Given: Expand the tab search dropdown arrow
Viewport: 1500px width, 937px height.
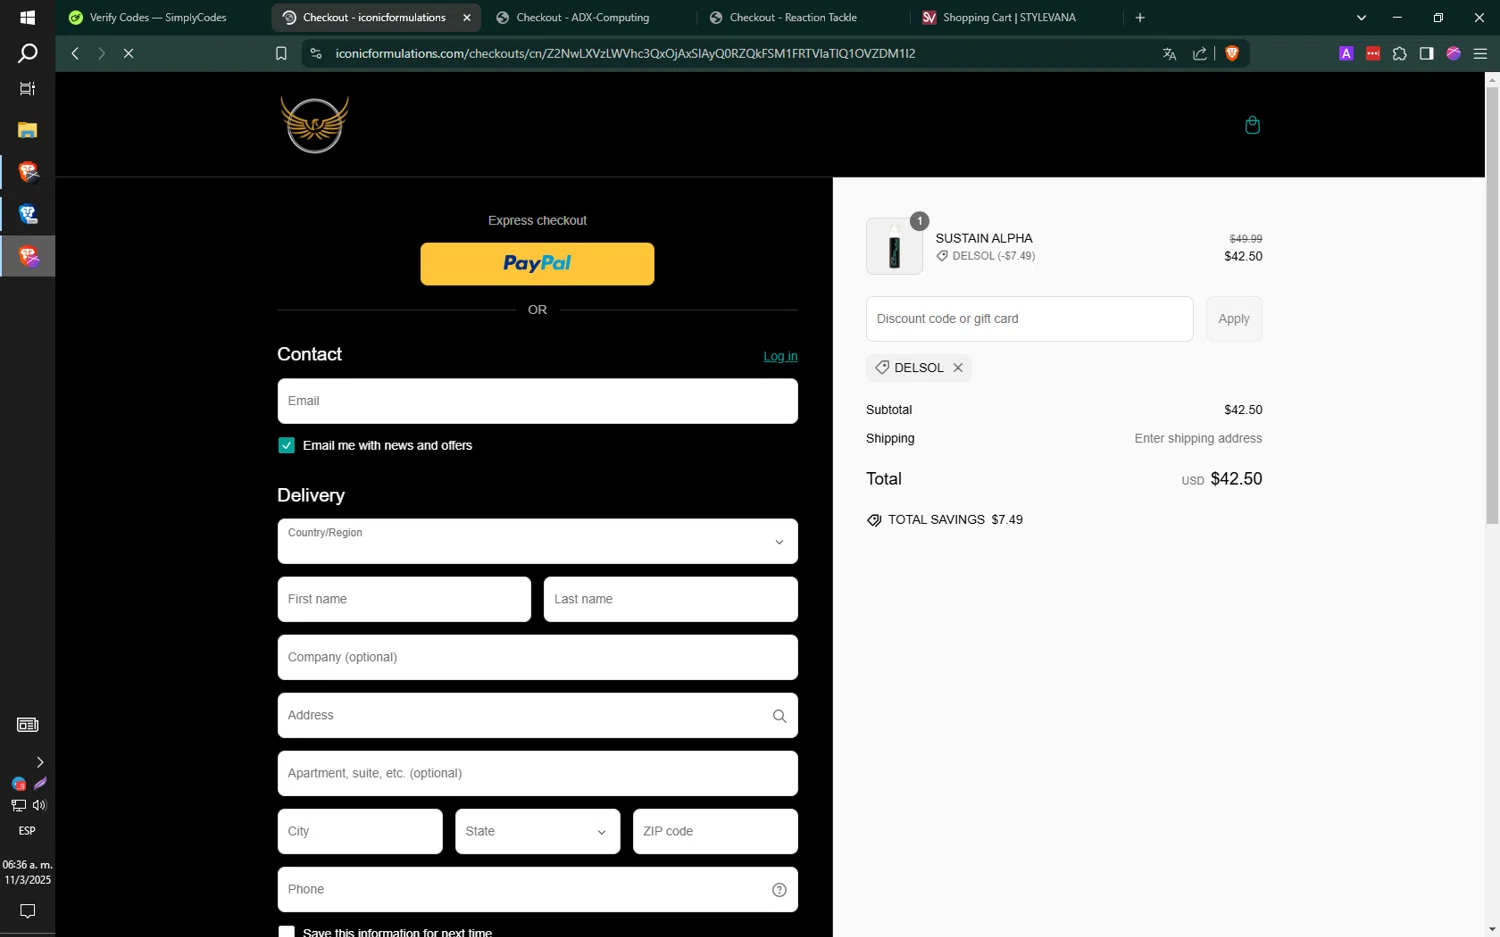Looking at the screenshot, I should (1361, 18).
